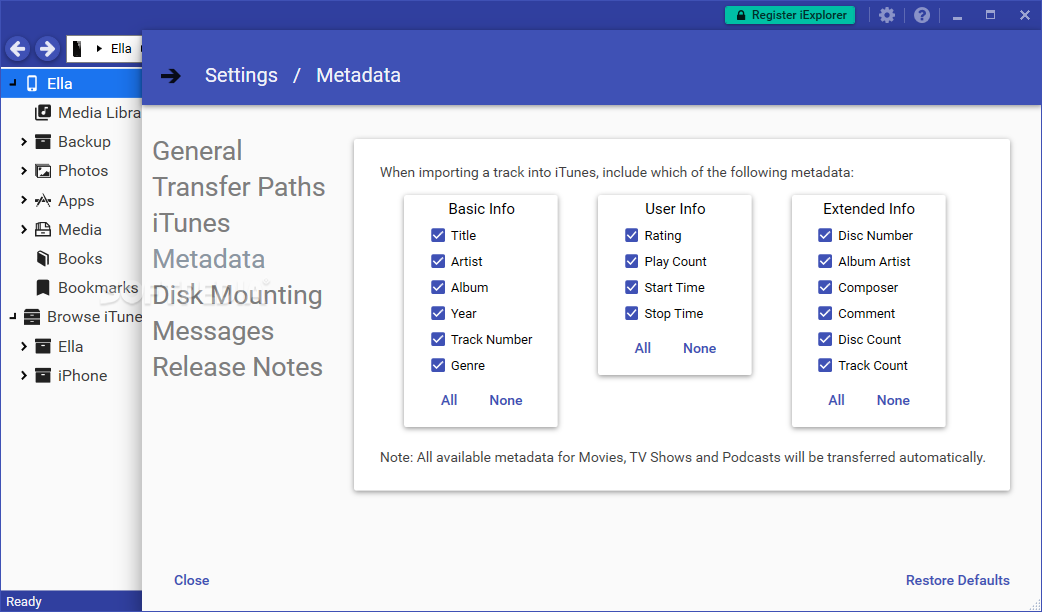
Task: Click the phone icon beside Ella in tree
Action: click(x=32, y=84)
